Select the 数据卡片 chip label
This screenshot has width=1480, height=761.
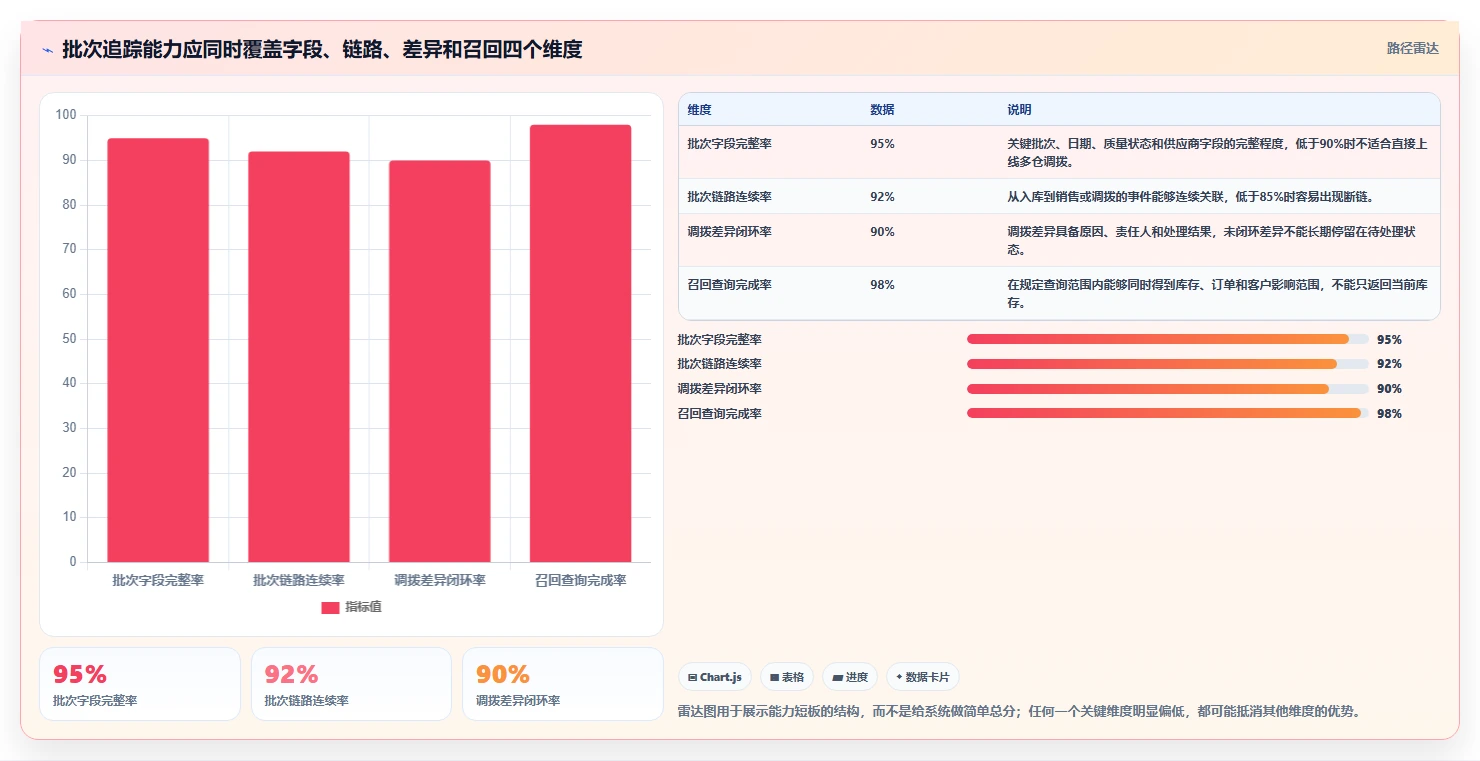click(927, 678)
